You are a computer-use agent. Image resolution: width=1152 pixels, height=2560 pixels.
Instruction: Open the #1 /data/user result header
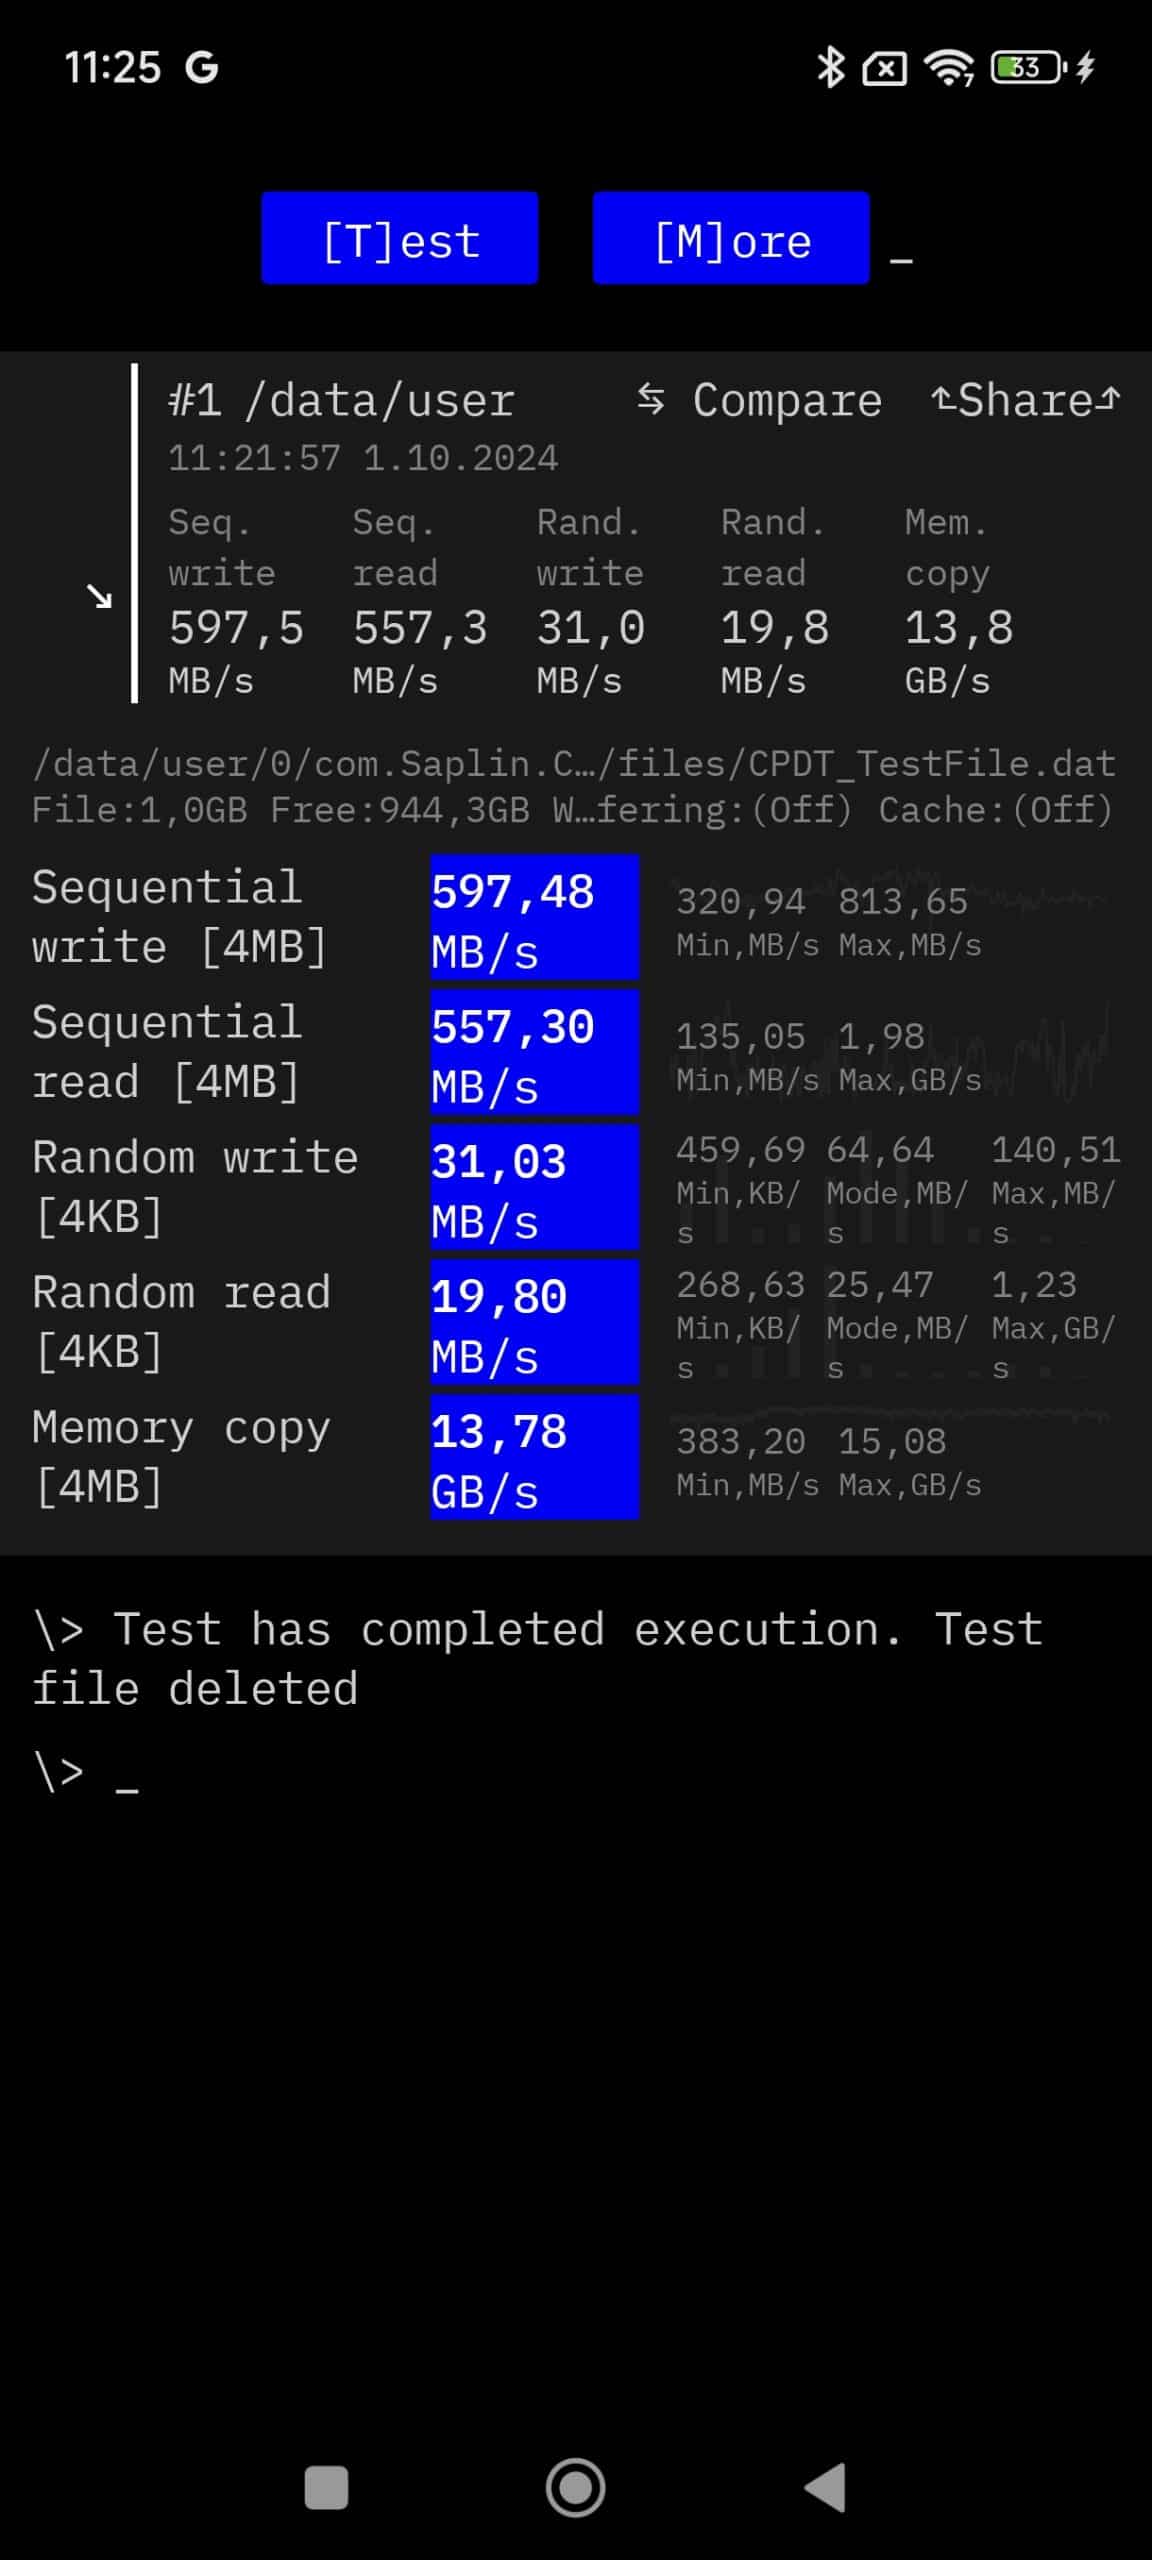341,400
